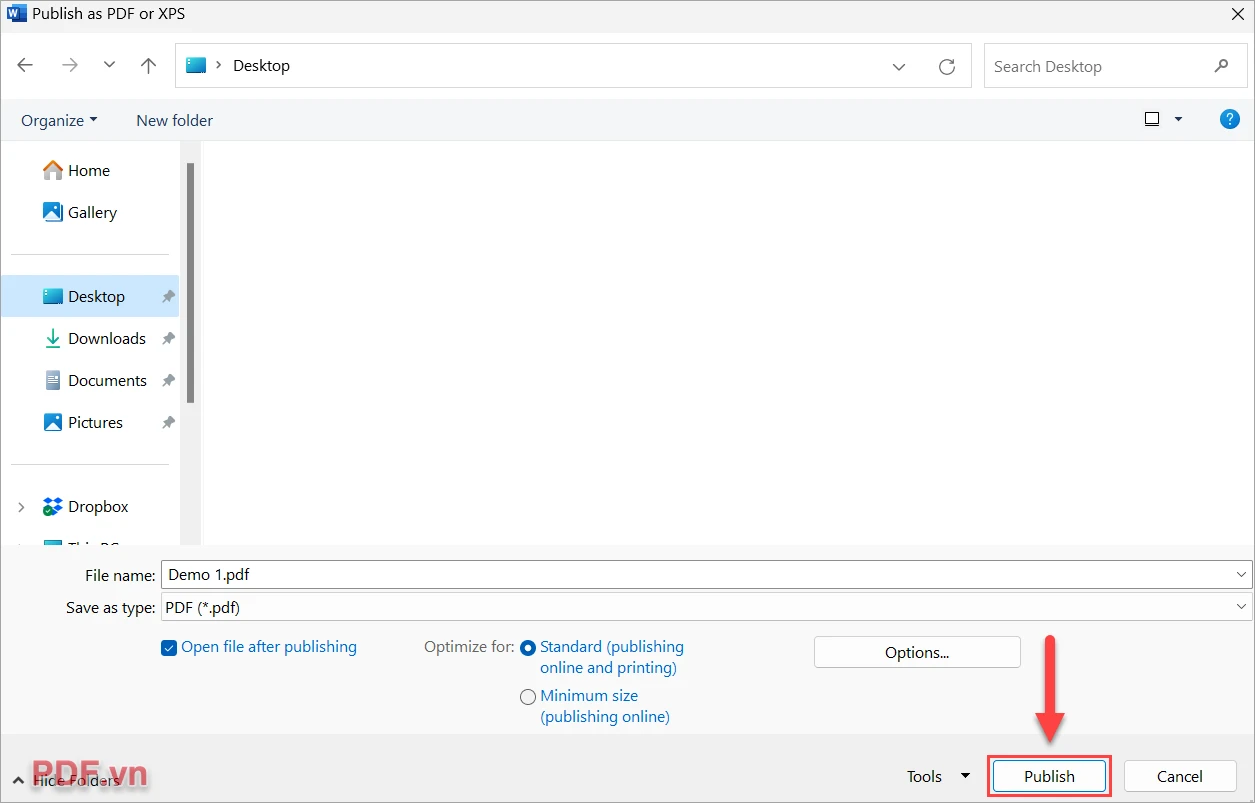1255x803 pixels.
Task: Select Minimum size radio button
Action: [x=528, y=696]
